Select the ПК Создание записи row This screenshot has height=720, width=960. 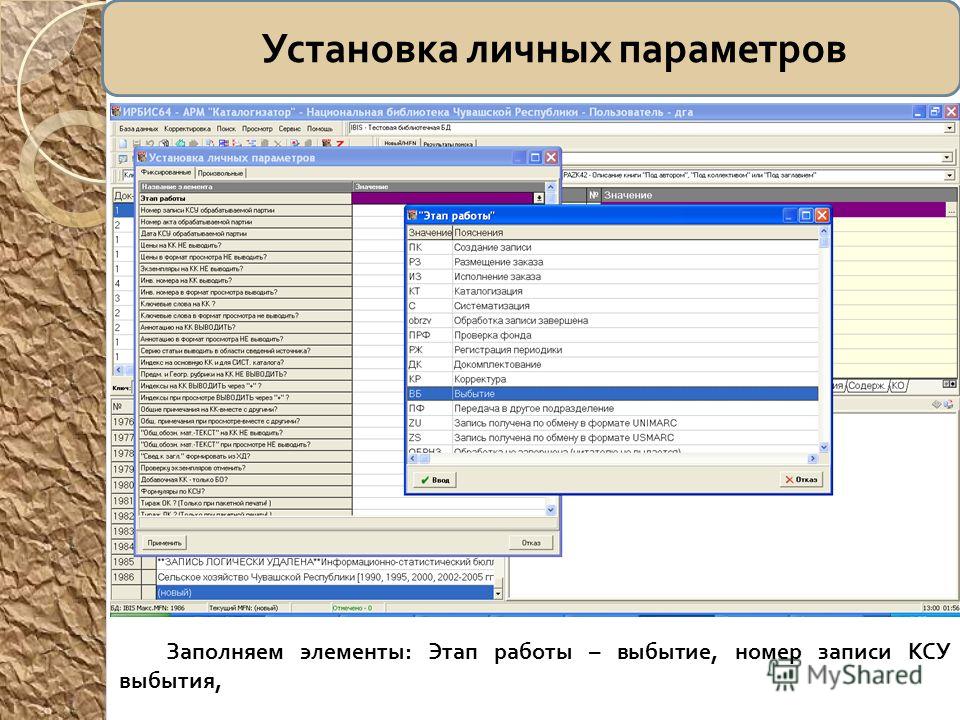coord(612,247)
